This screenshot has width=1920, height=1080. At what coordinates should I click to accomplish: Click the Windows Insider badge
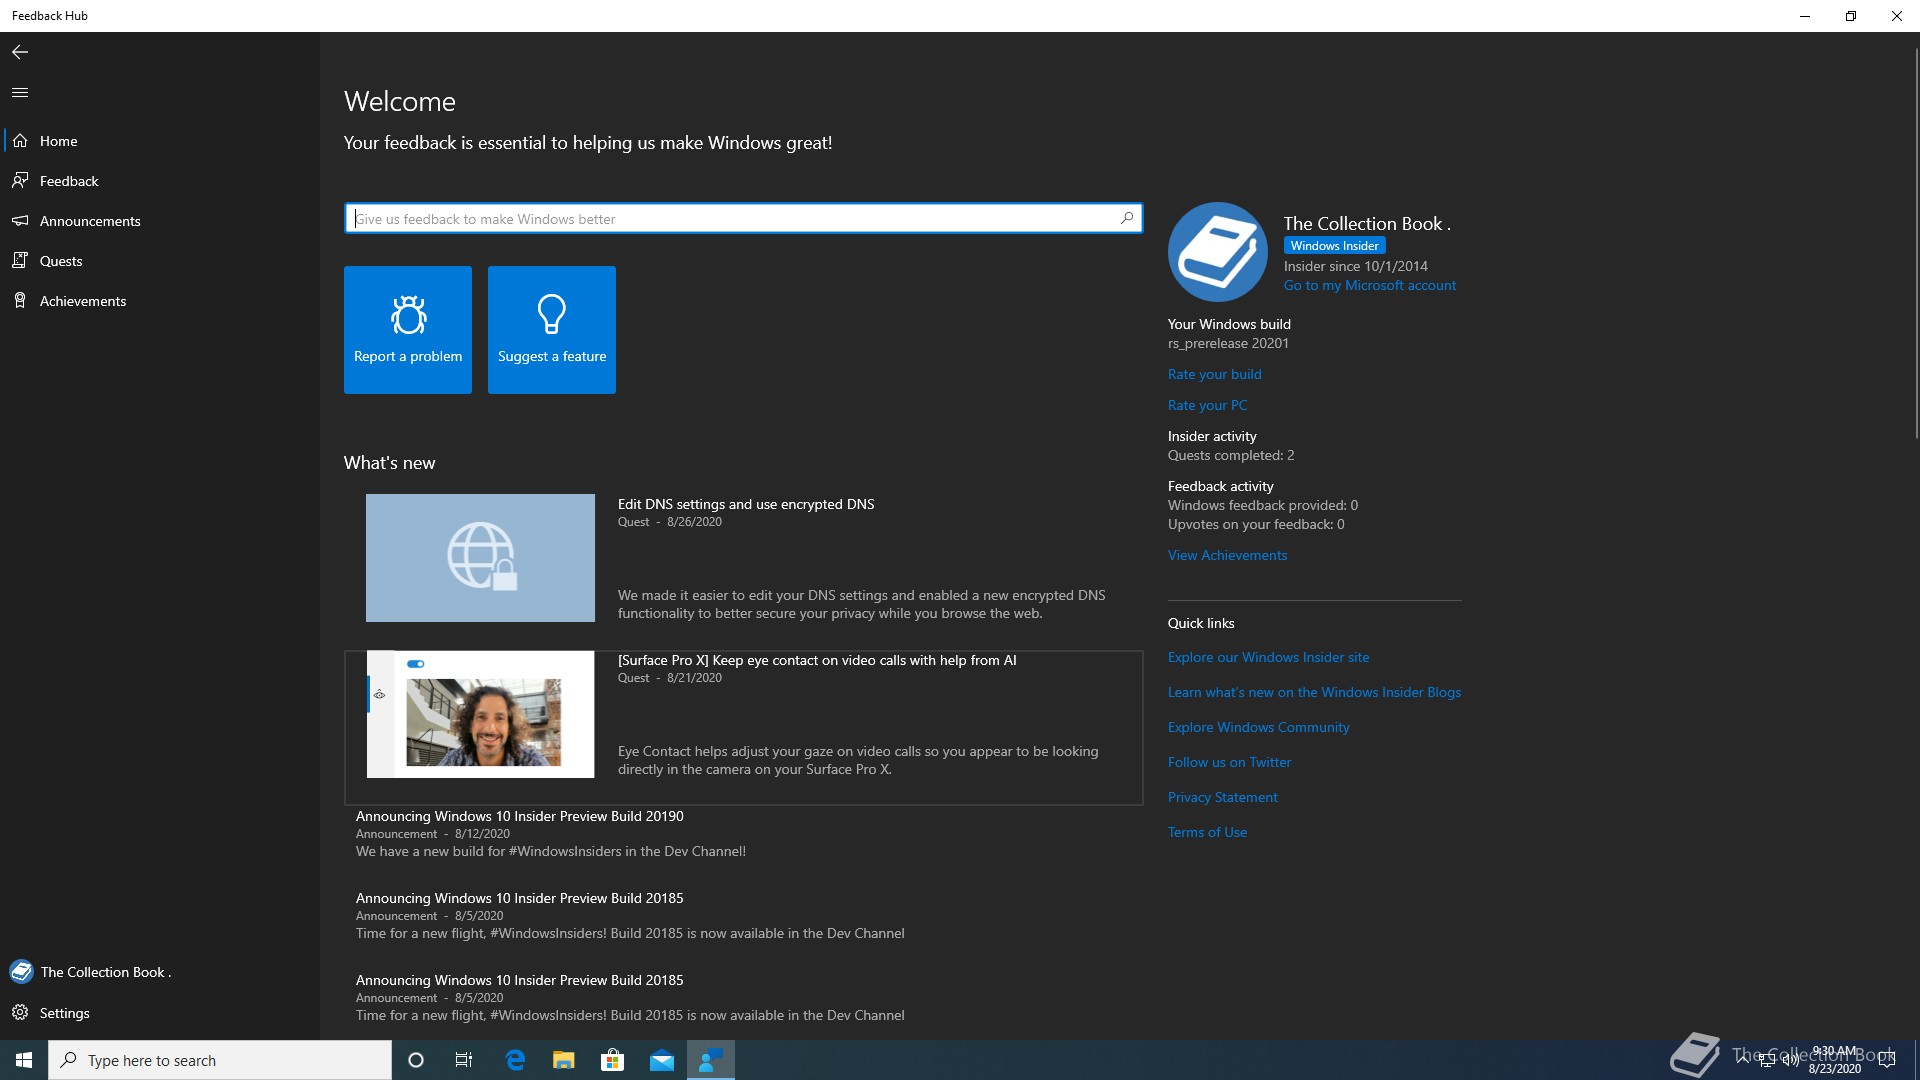click(x=1334, y=246)
